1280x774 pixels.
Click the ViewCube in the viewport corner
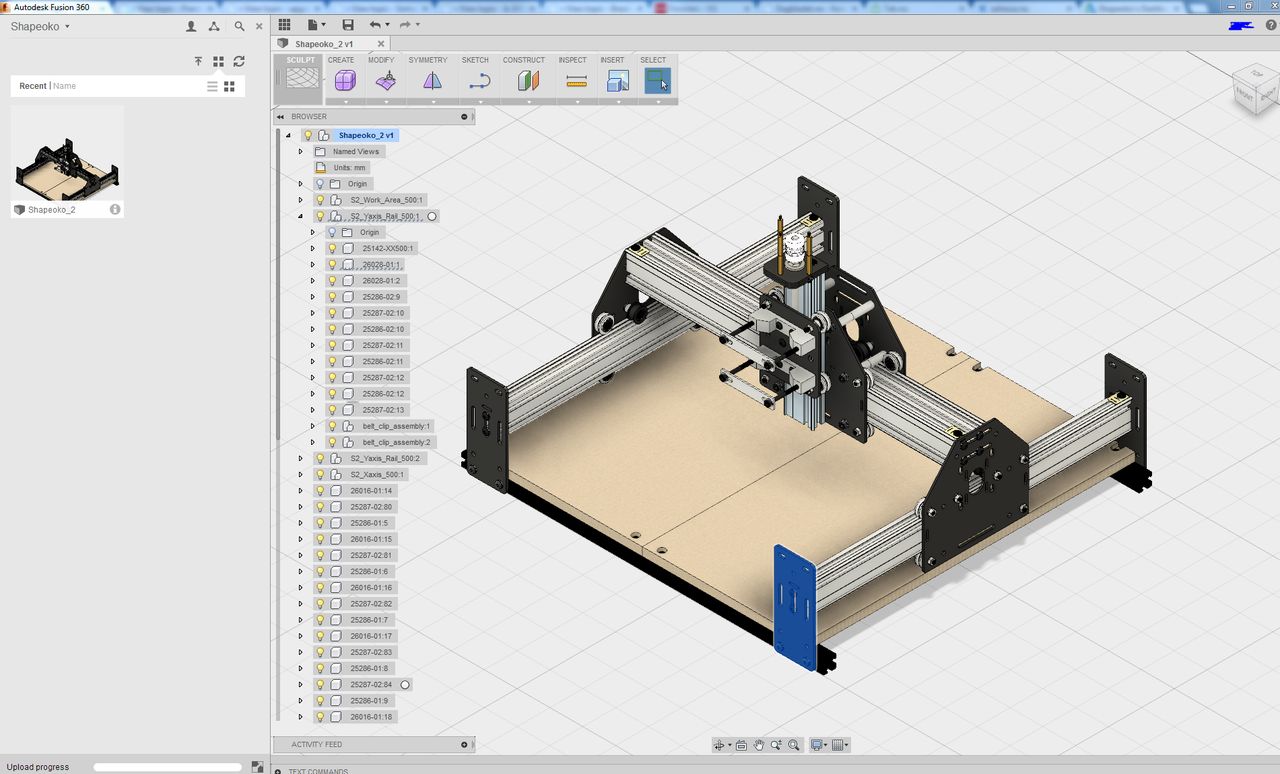pos(1254,90)
